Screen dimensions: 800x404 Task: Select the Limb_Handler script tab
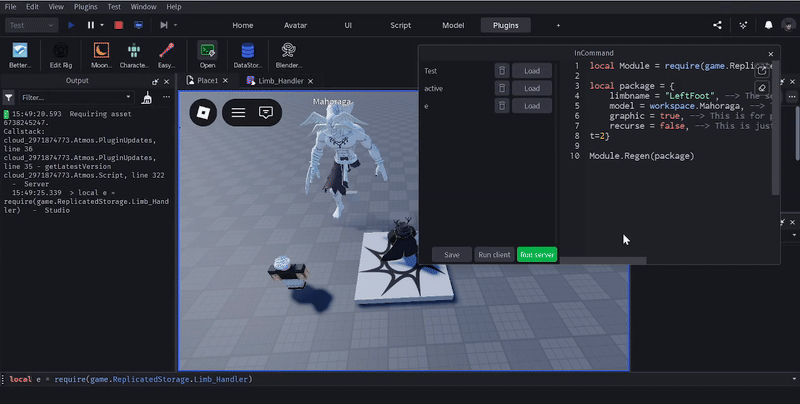click(281, 81)
